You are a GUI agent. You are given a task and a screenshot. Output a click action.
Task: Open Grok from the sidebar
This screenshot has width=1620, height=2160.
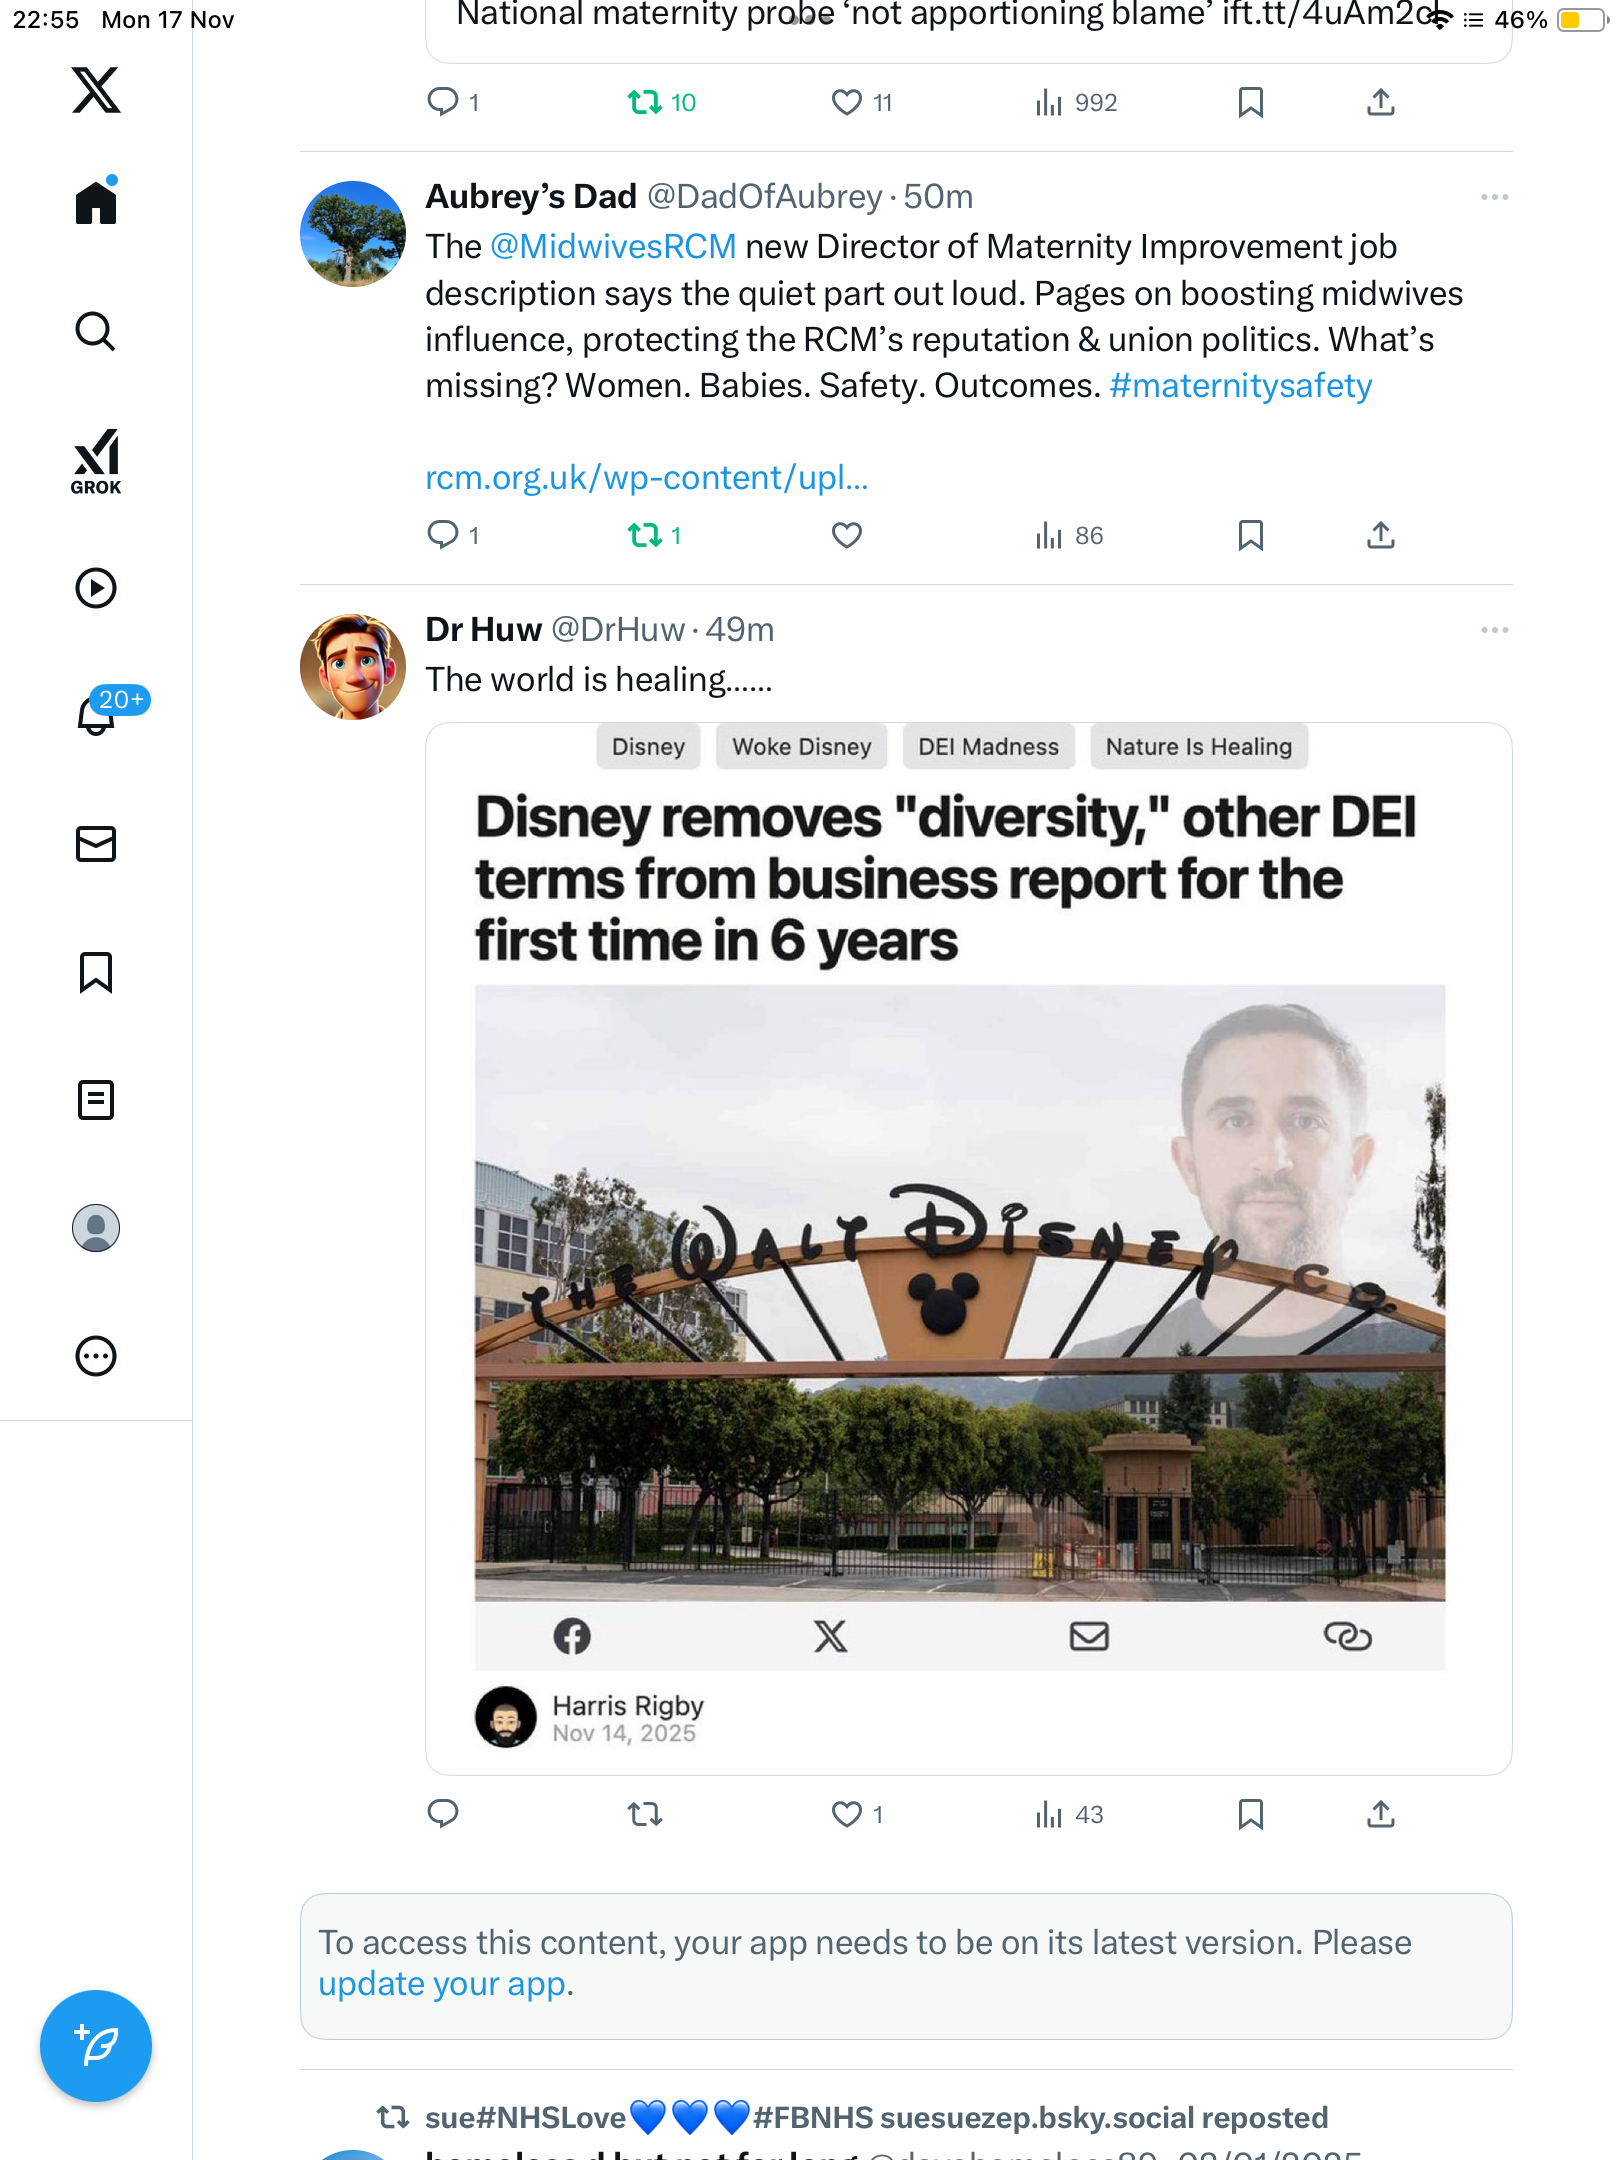tap(96, 462)
